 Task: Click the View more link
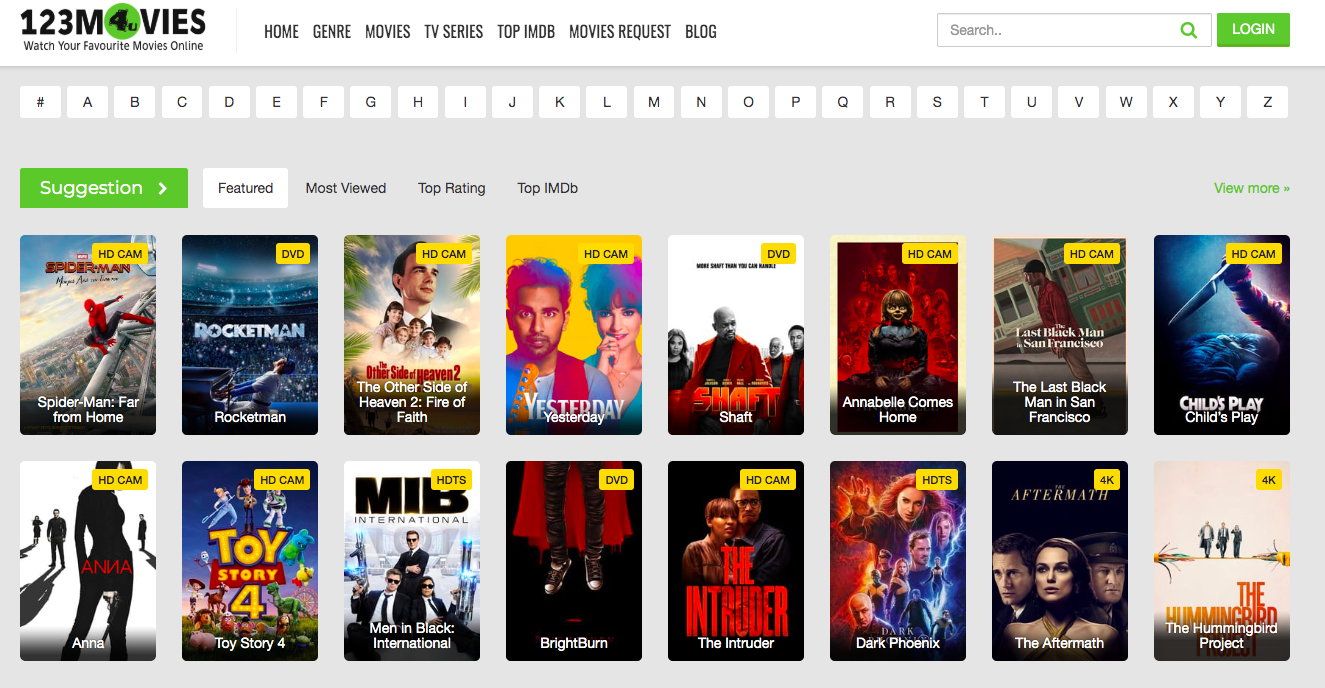1251,188
